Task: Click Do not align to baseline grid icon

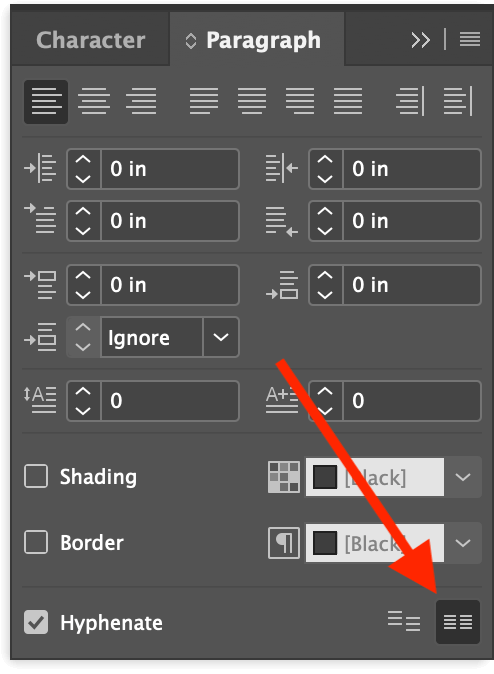Action: pyautogui.click(x=404, y=622)
